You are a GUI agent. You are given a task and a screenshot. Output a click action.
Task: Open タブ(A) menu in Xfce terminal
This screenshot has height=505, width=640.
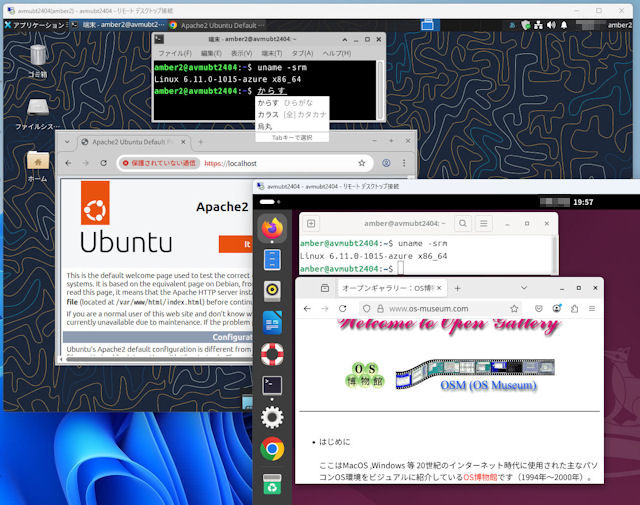[302, 53]
